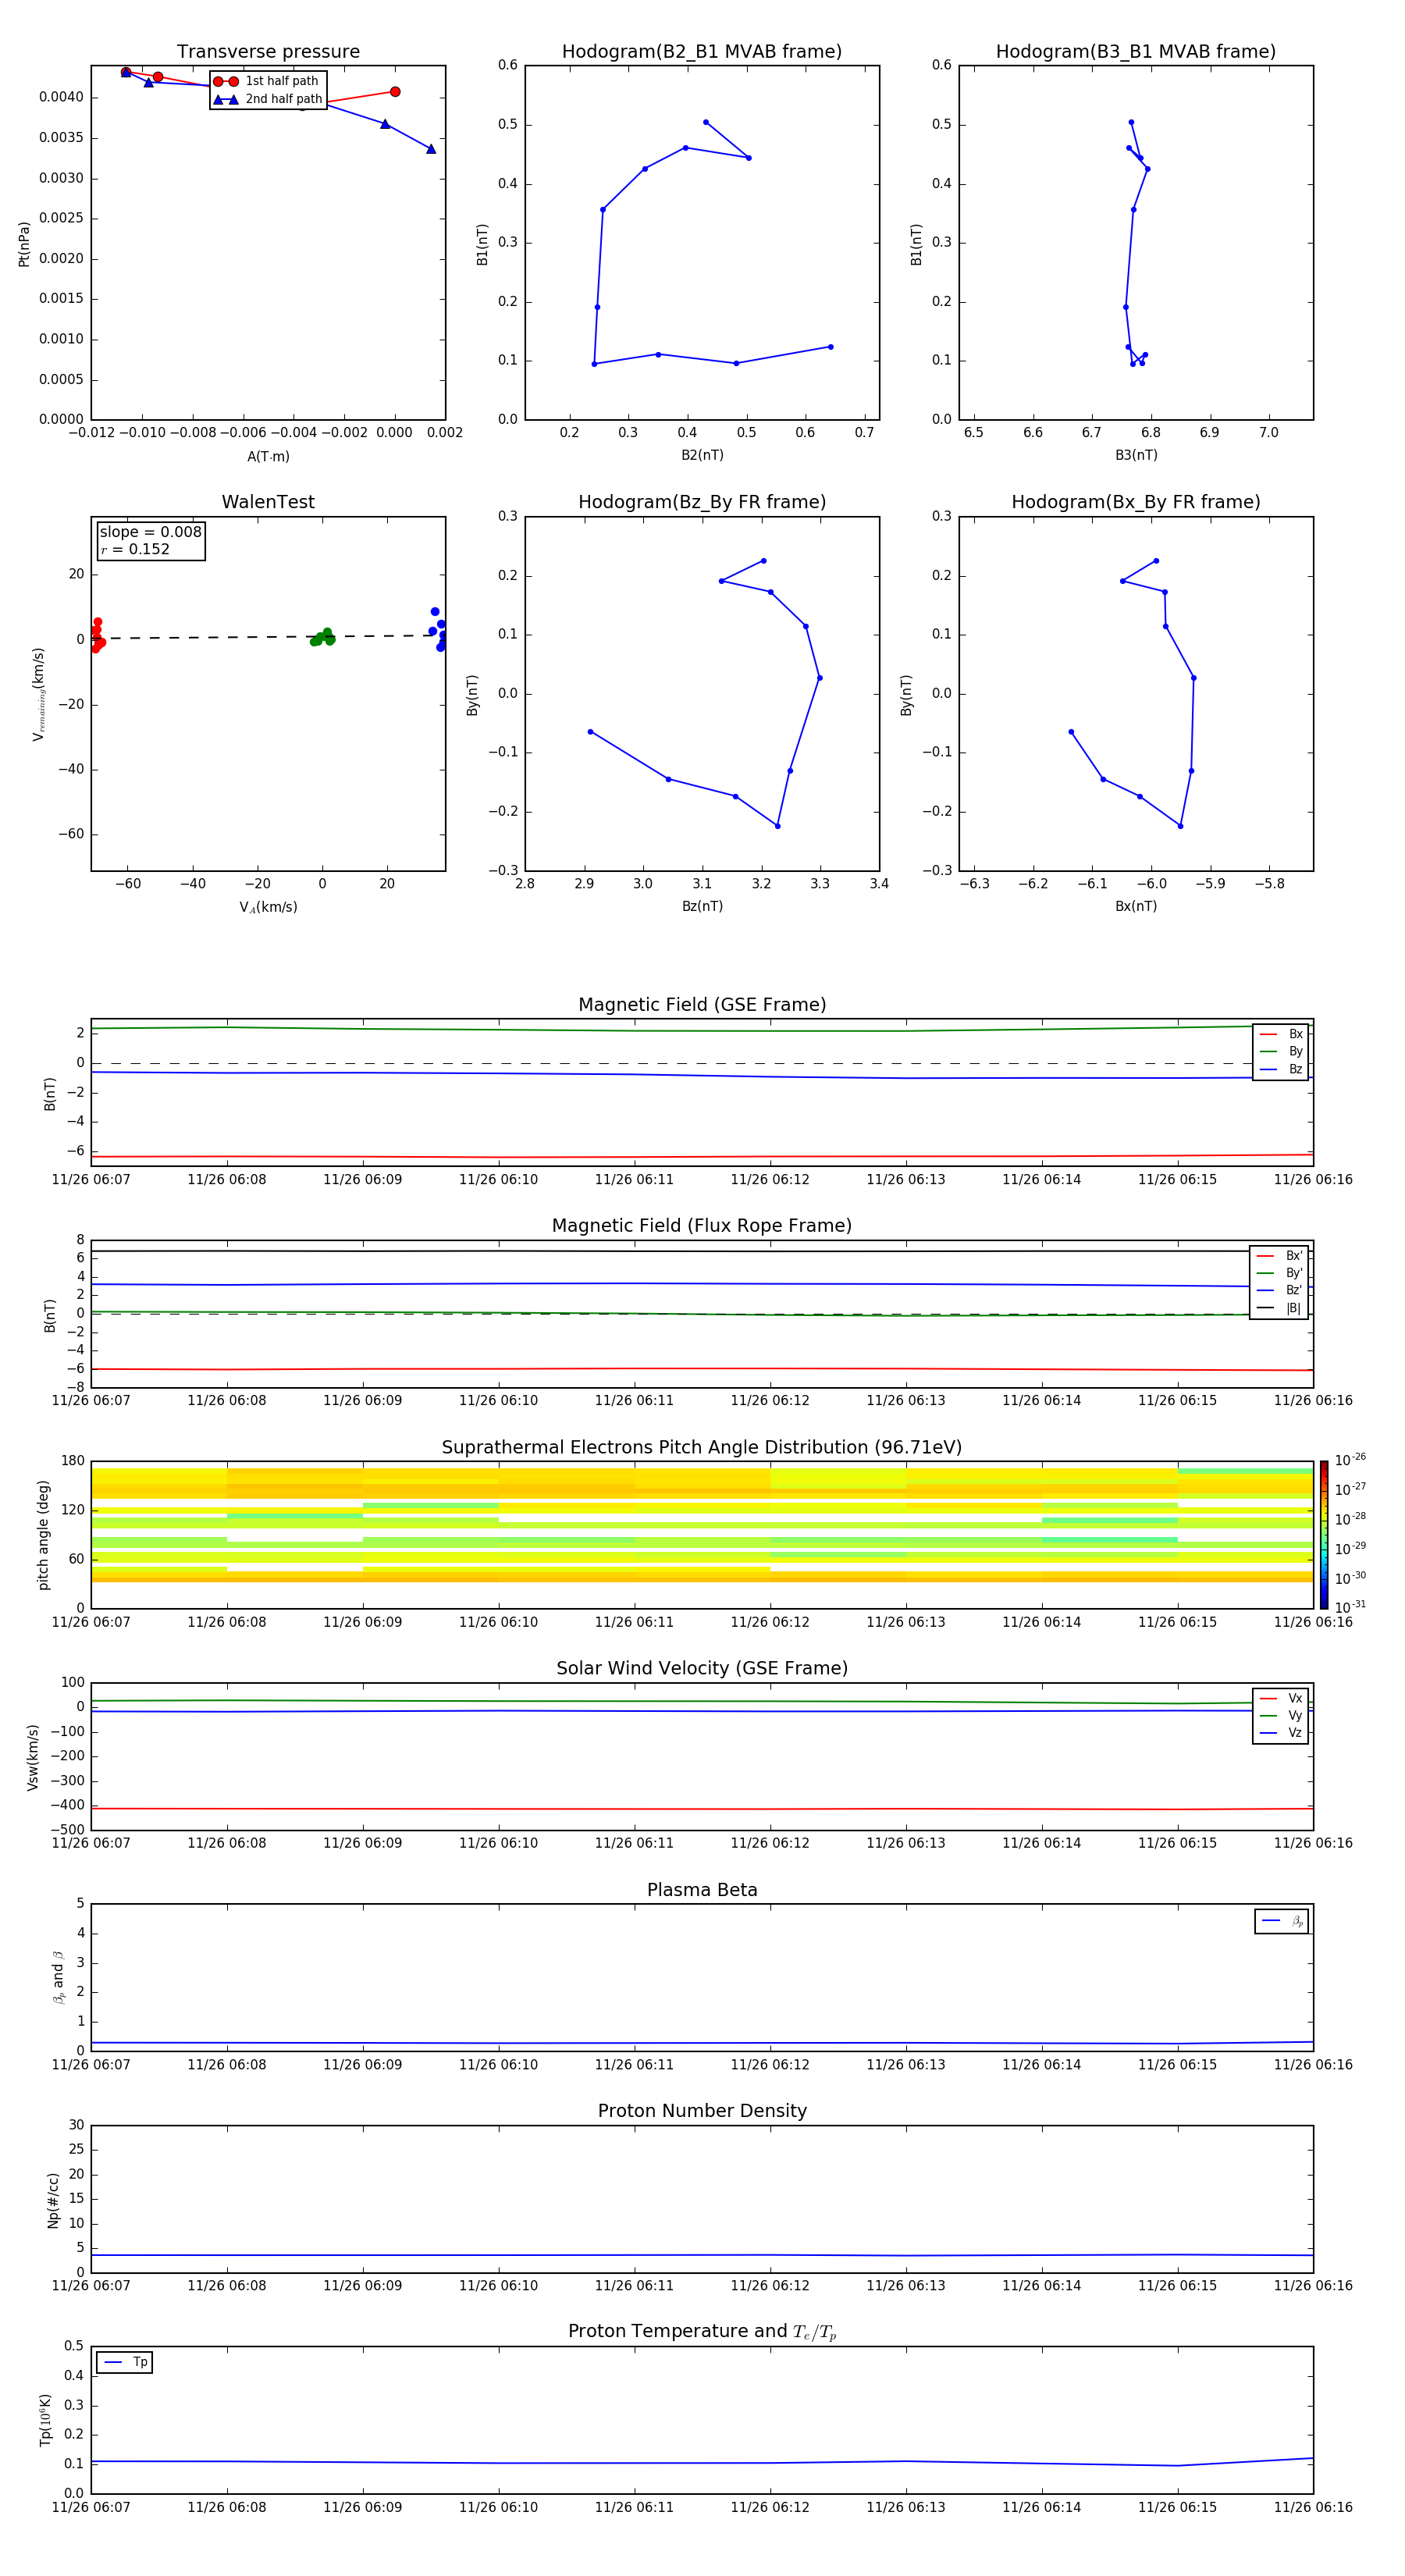Image resolution: width=1405 pixels, height=2576 pixels.
Task: Click the "V_A(km/s)" axis label in WalenTest
Action: [268, 907]
